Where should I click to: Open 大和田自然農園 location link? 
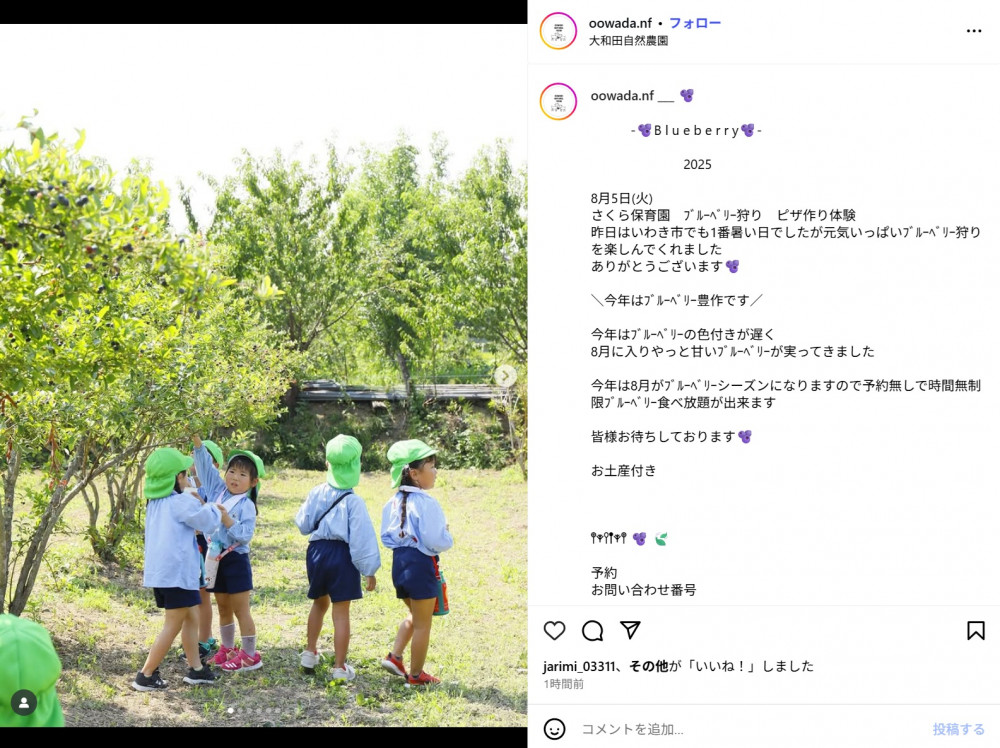click(628, 40)
